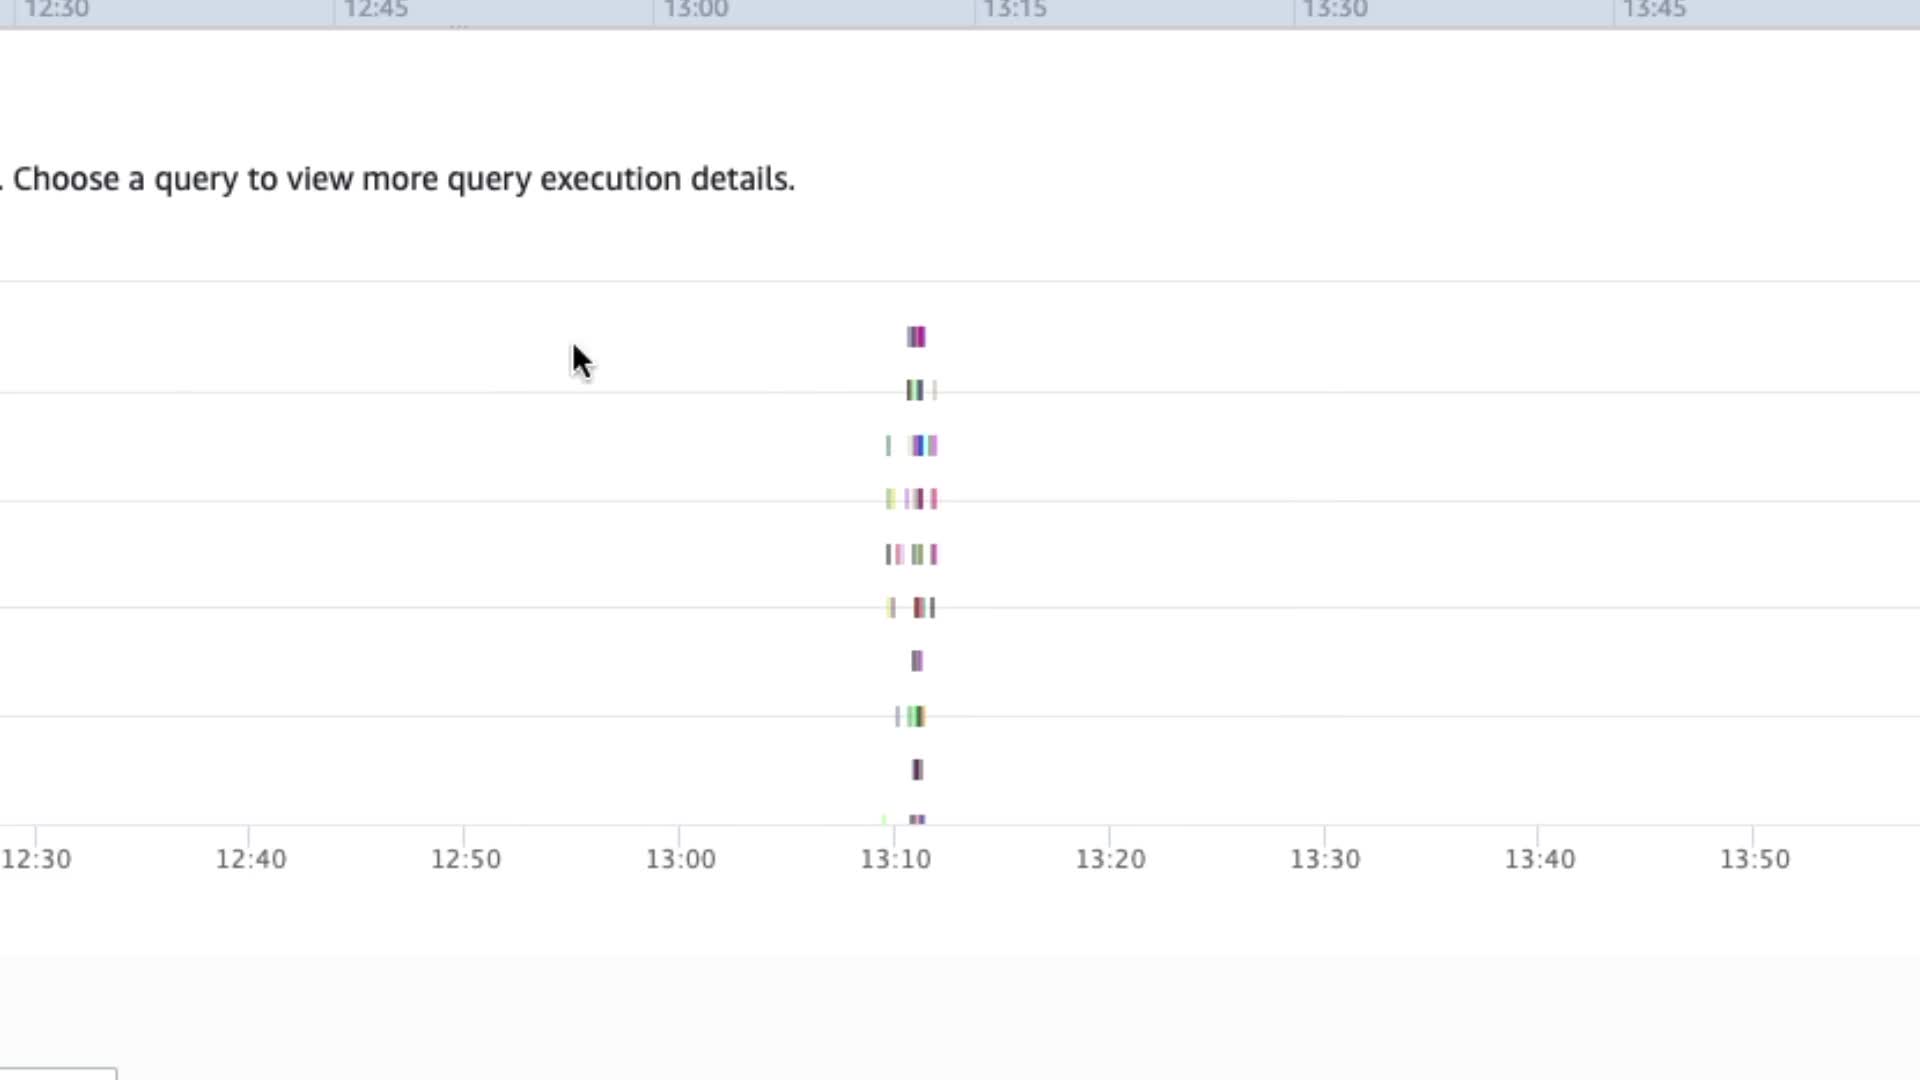Select the magenta query bar in the top row
This screenshot has width=1920, height=1080.
coord(919,337)
